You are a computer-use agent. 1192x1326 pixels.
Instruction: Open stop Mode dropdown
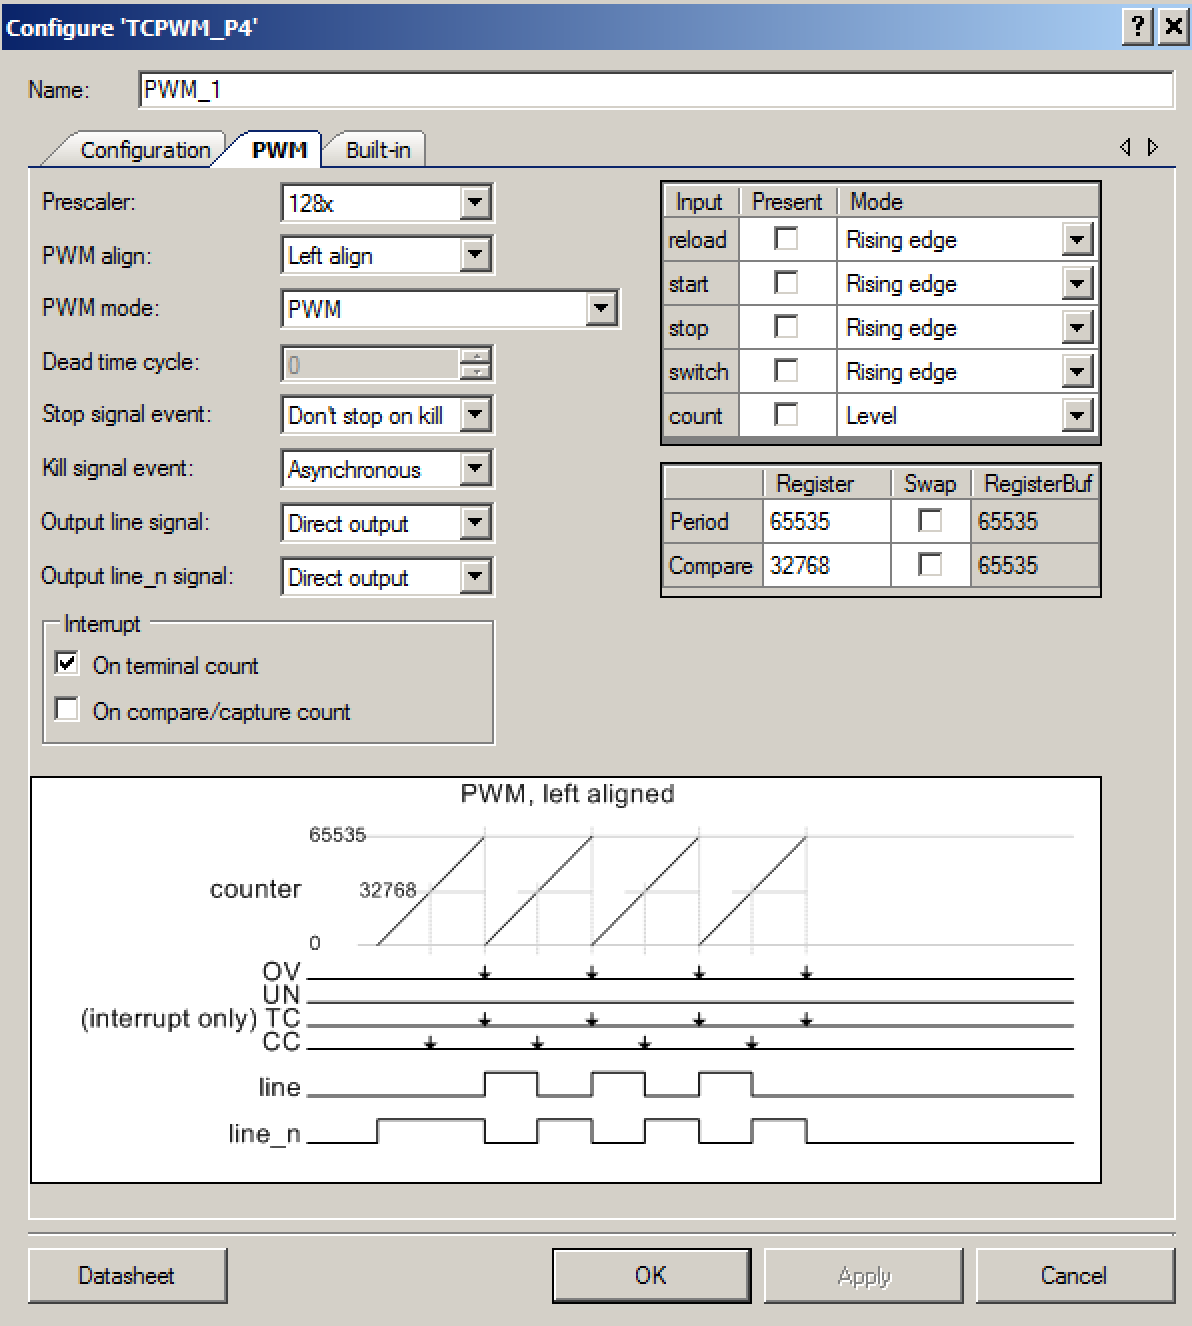pos(1077,328)
